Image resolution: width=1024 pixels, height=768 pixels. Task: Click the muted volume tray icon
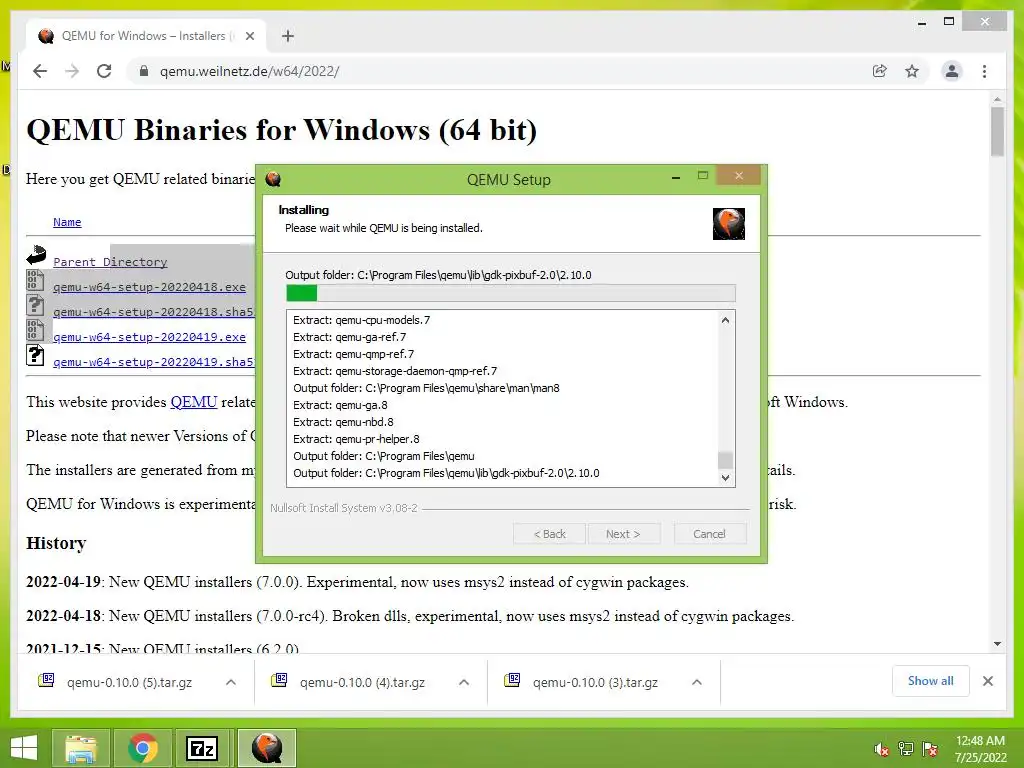(881, 749)
